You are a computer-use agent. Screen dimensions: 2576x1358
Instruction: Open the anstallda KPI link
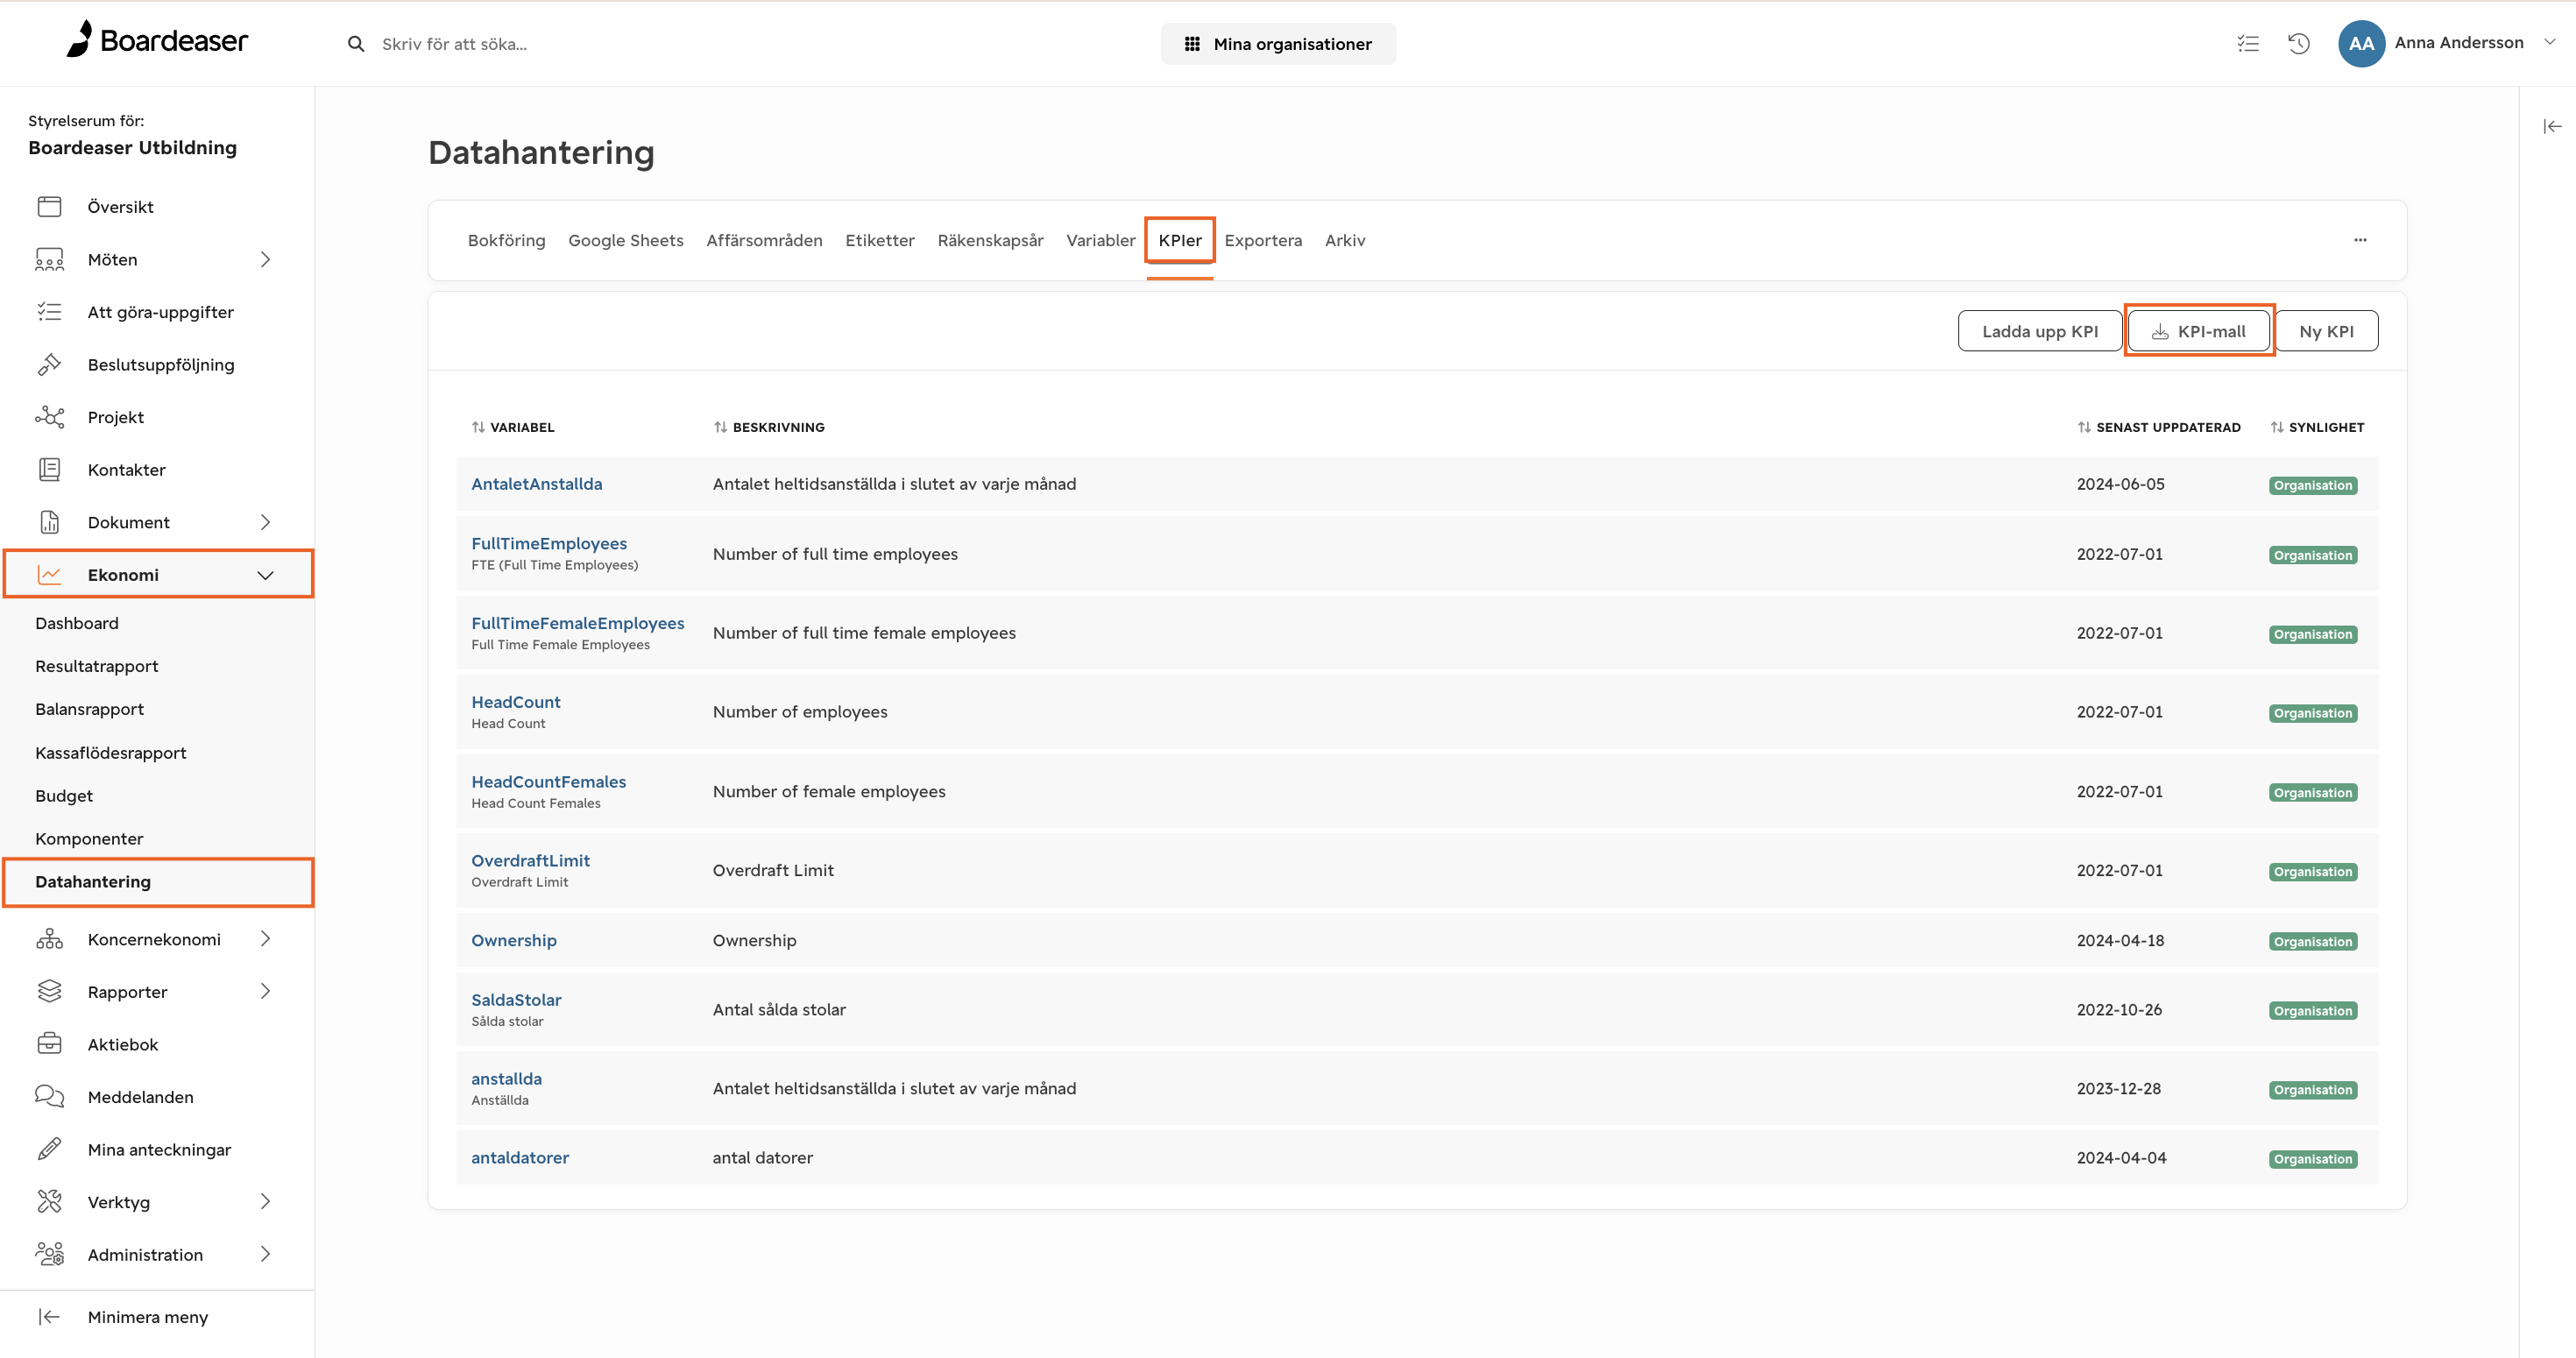[507, 1079]
